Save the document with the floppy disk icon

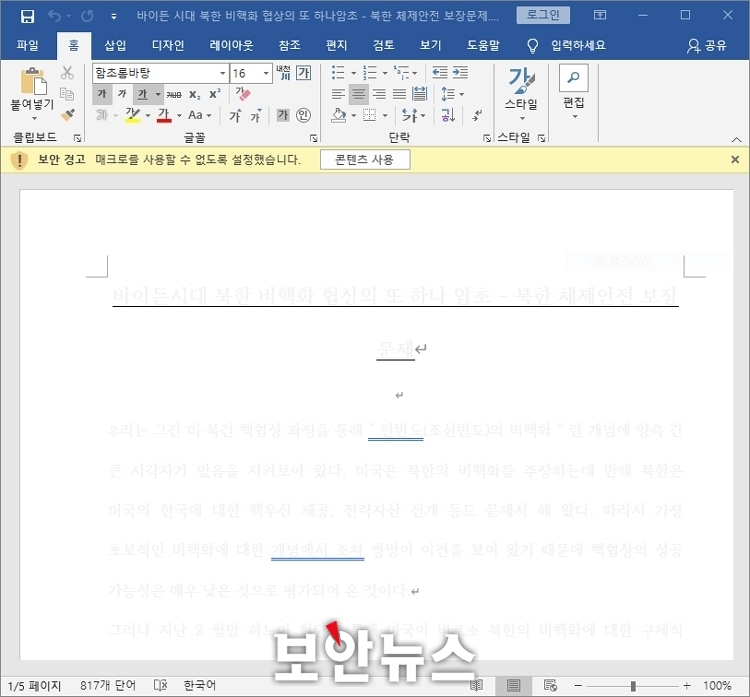(27, 16)
